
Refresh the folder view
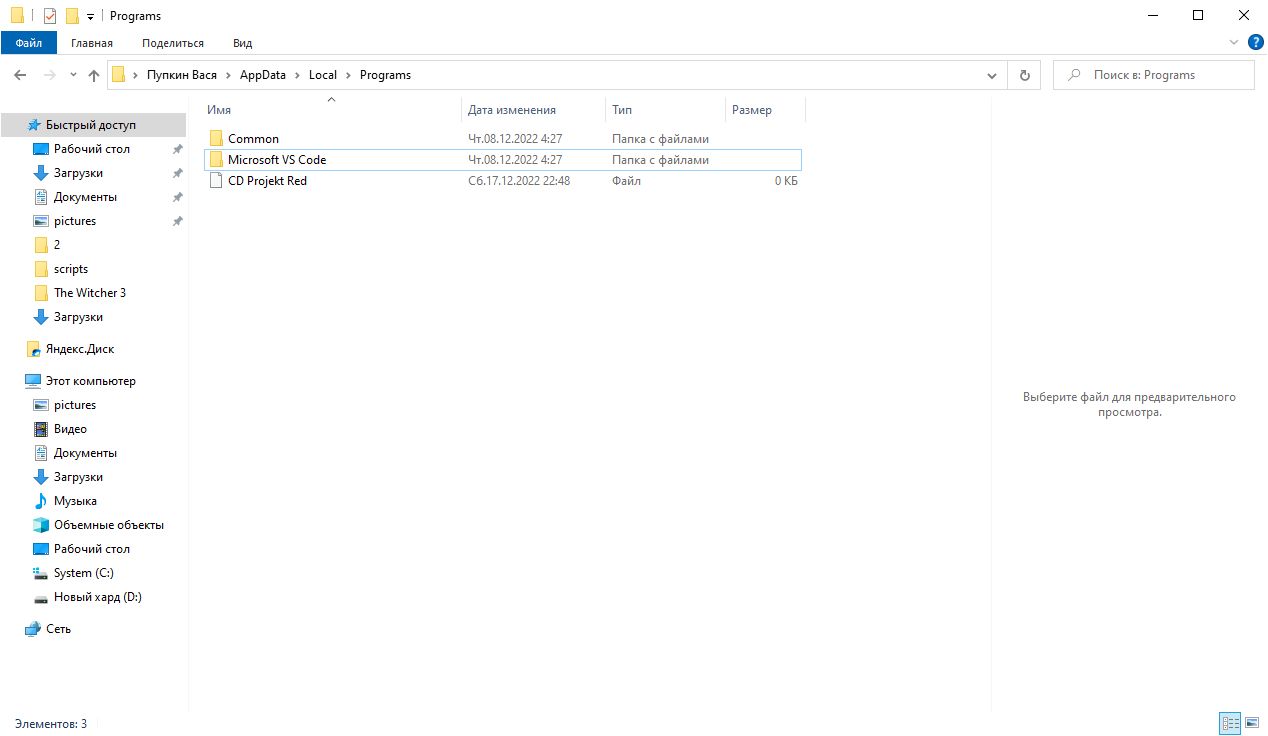coord(1024,75)
